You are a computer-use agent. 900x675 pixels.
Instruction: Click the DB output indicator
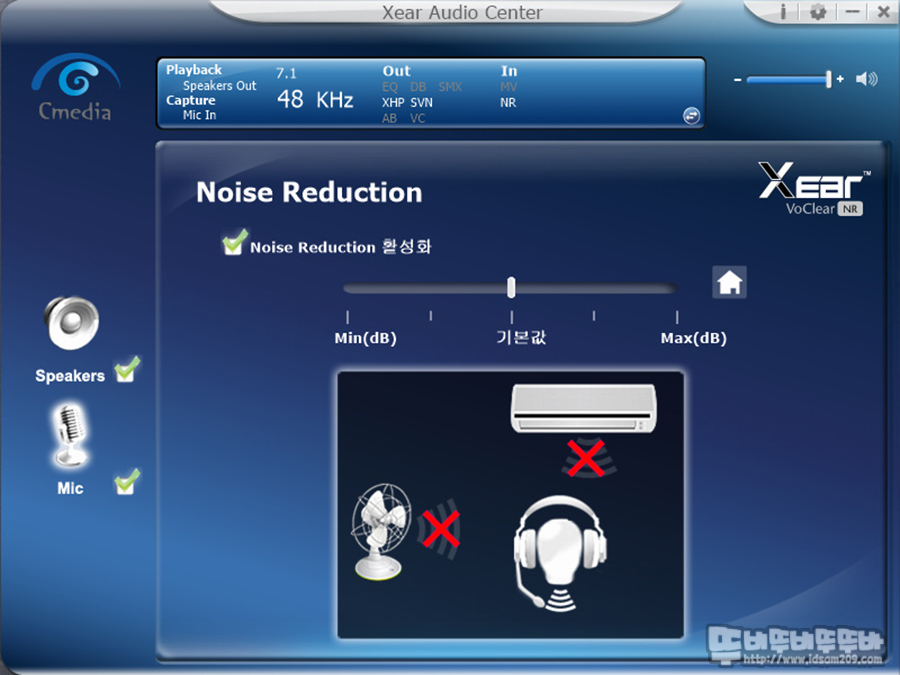418,87
